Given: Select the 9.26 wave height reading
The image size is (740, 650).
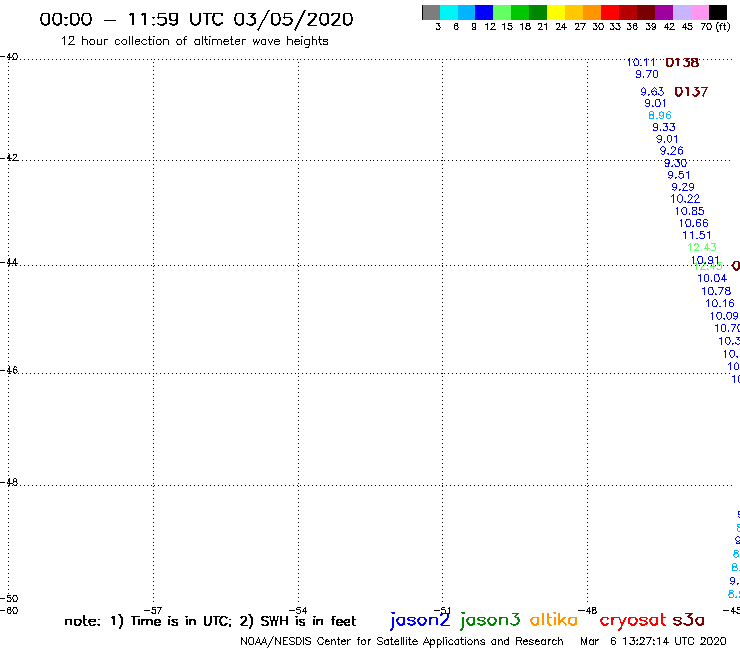Looking at the screenshot, I should (672, 151).
